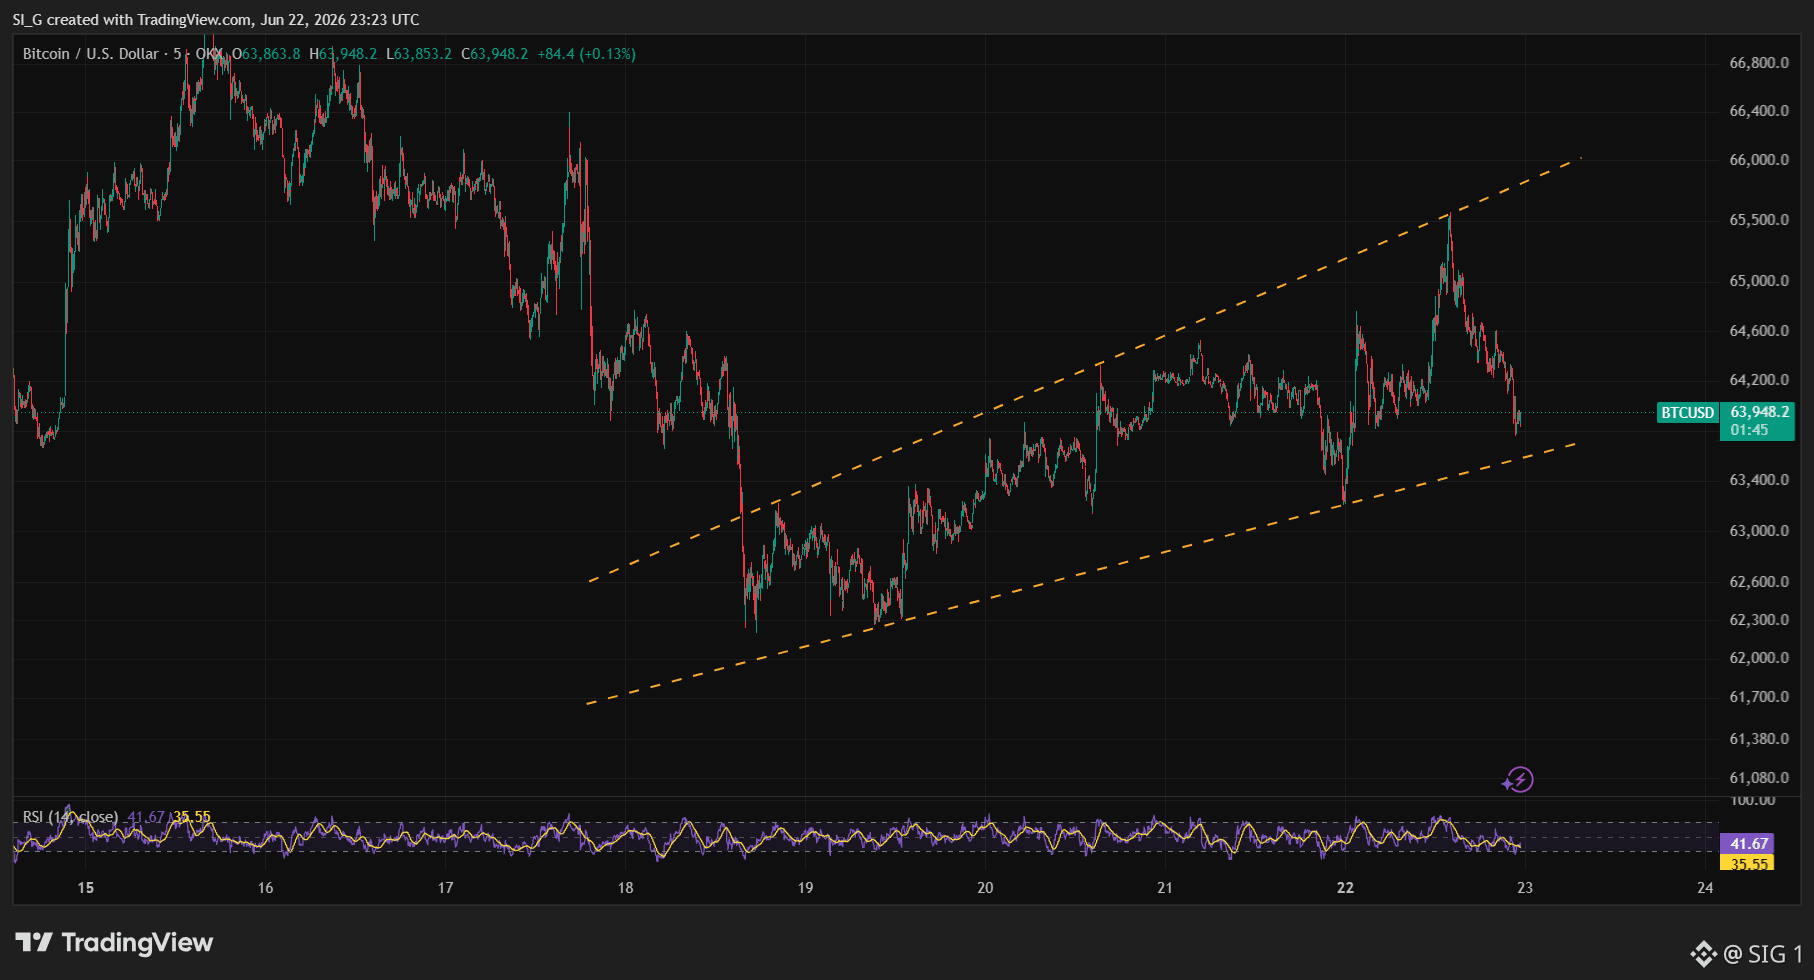Click the purple 41.67 RSI axis label
Viewport: 1814px width, 980px height.
(x=1749, y=844)
